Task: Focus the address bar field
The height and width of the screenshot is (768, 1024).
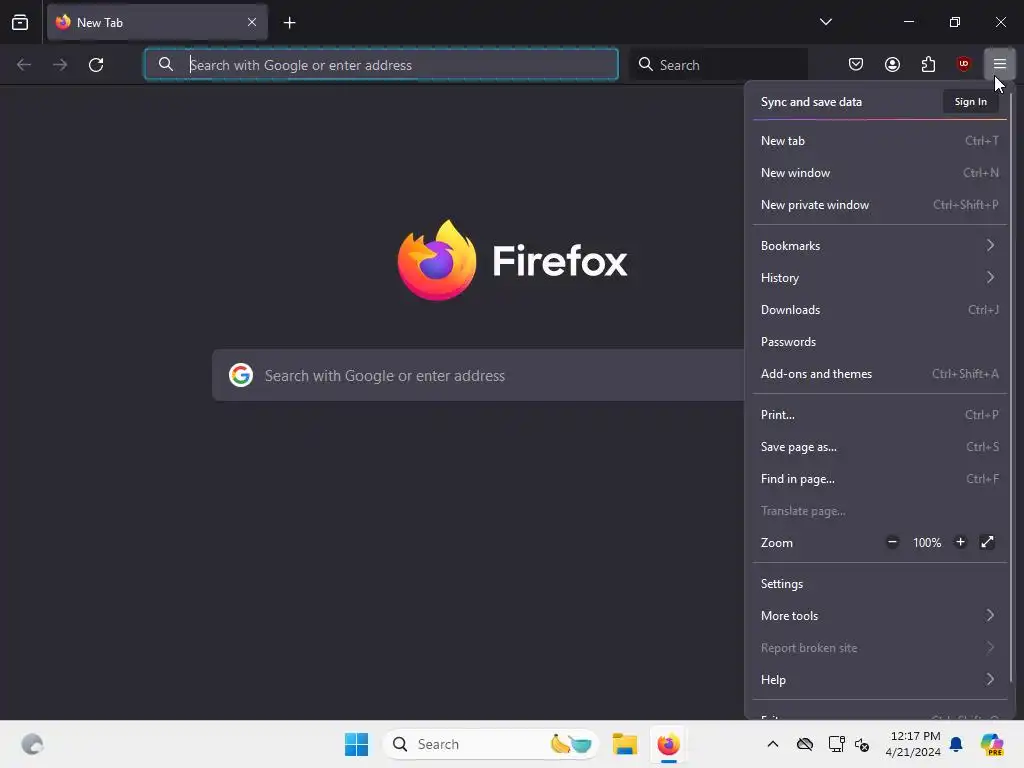Action: coord(381,65)
